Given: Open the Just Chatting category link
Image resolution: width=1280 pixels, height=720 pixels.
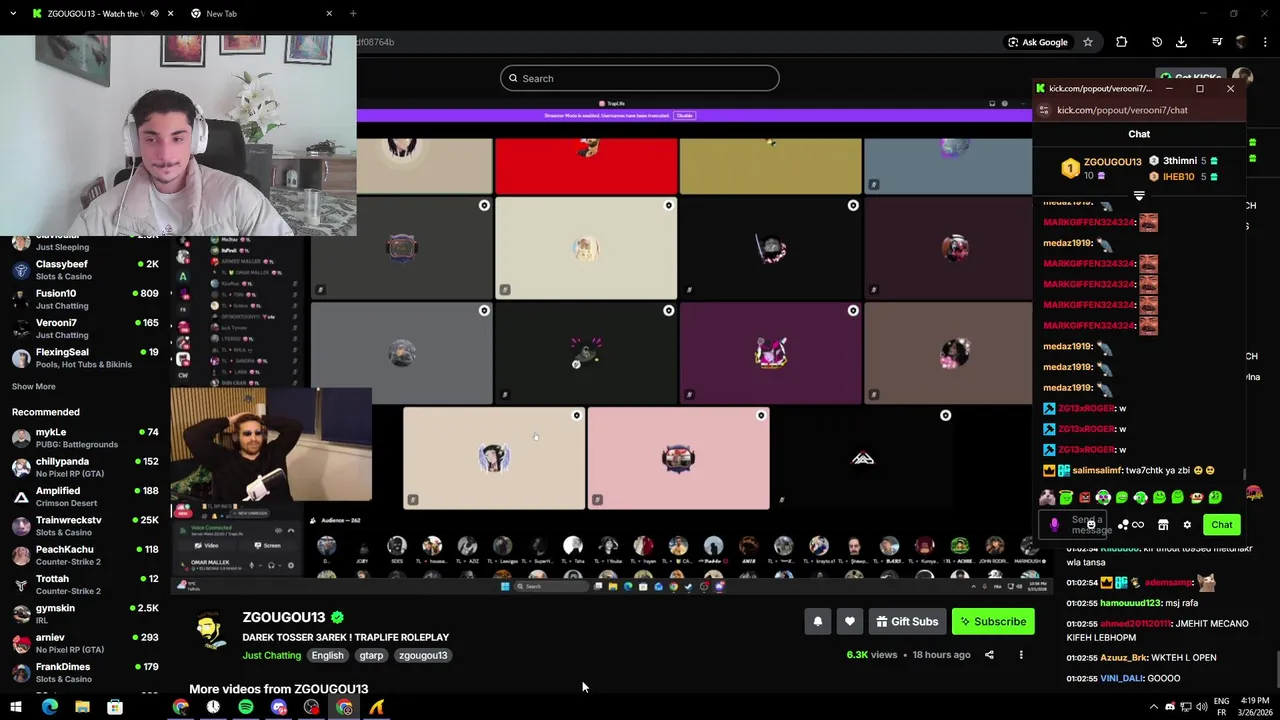Looking at the screenshot, I should (x=271, y=656).
